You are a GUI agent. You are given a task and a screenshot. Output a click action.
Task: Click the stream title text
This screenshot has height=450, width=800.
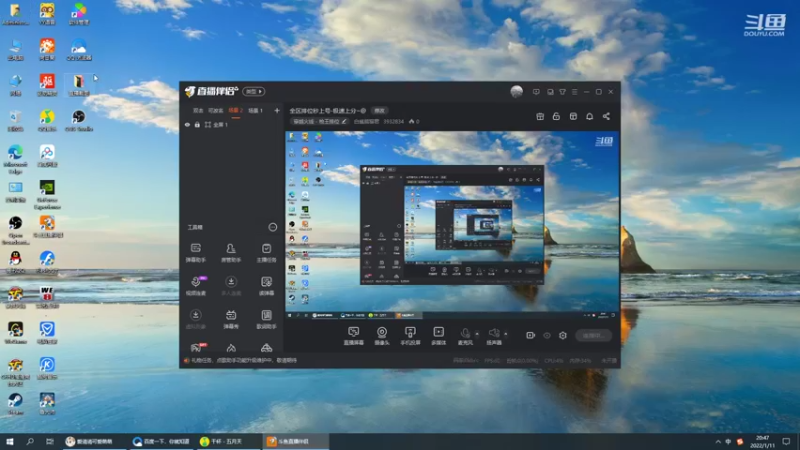328,110
